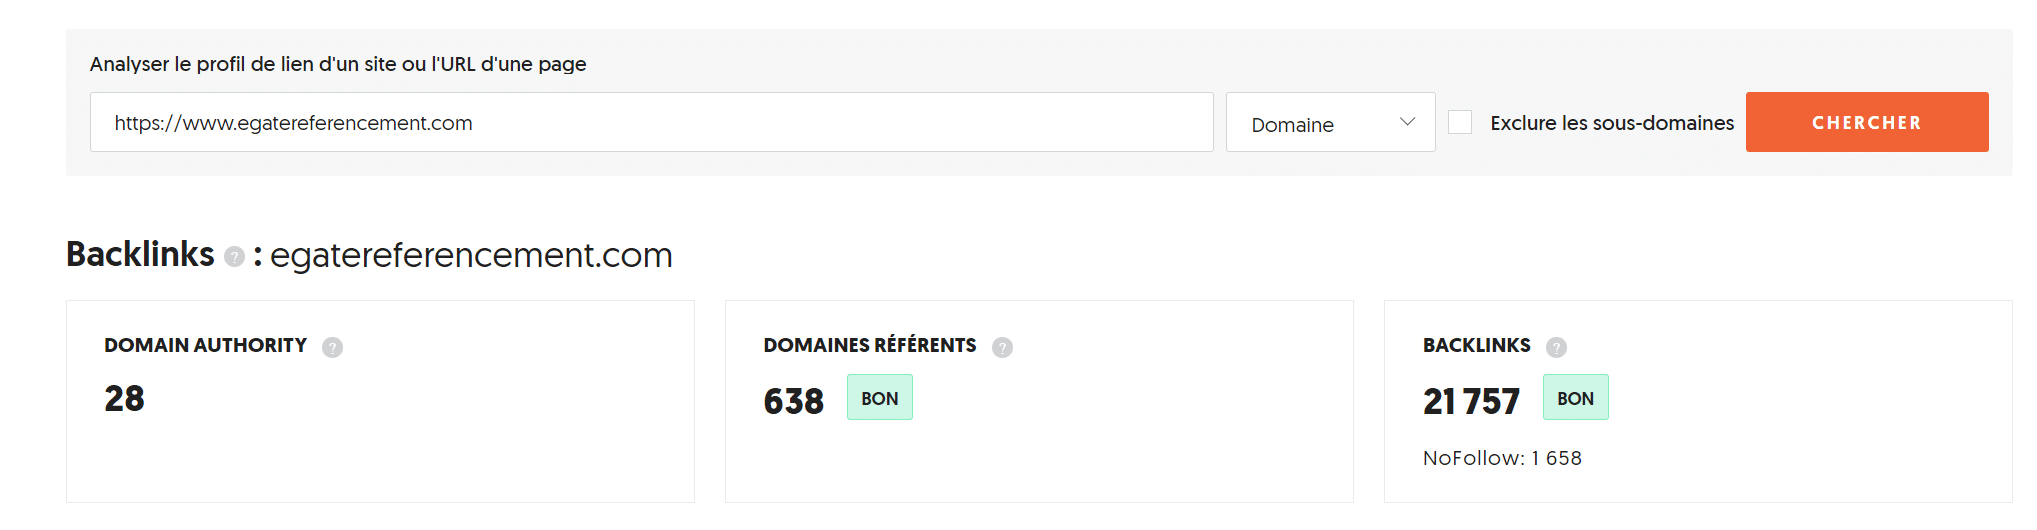Click the egatereferencement.com domain title
This screenshot has width=2037, height=530.
[471, 255]
